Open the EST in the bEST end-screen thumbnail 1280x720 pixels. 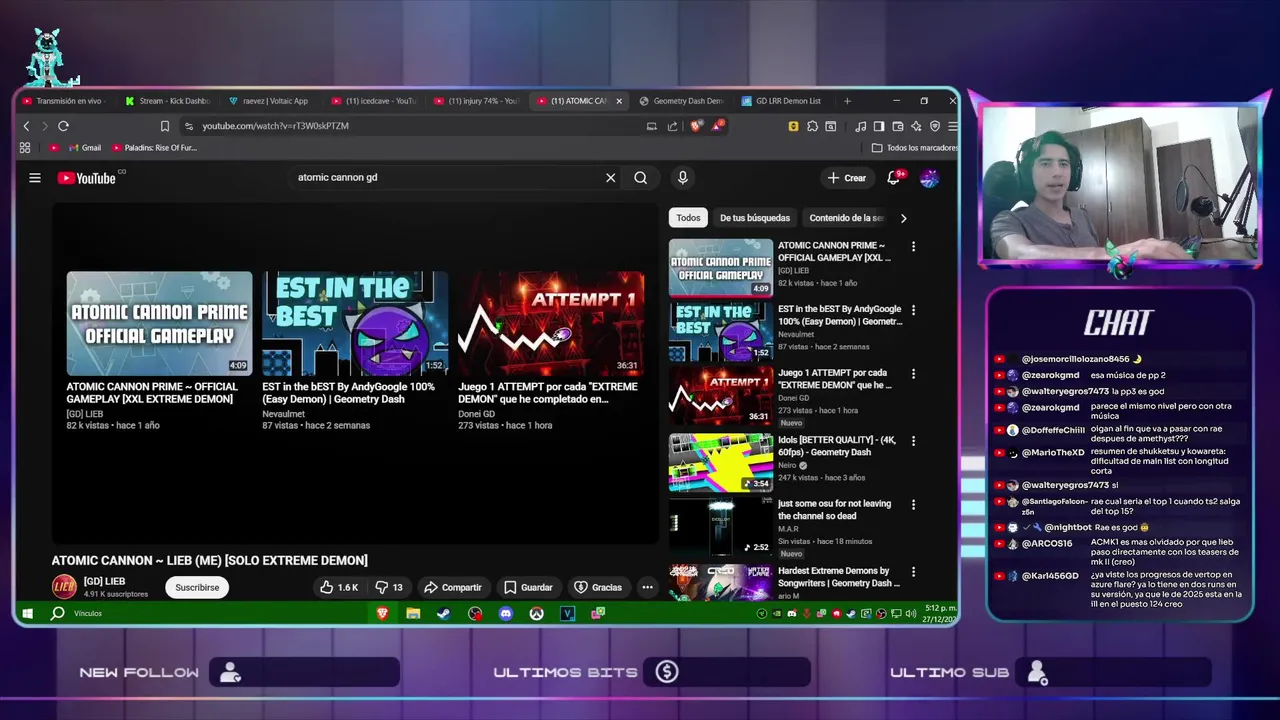tap(355, 323)
